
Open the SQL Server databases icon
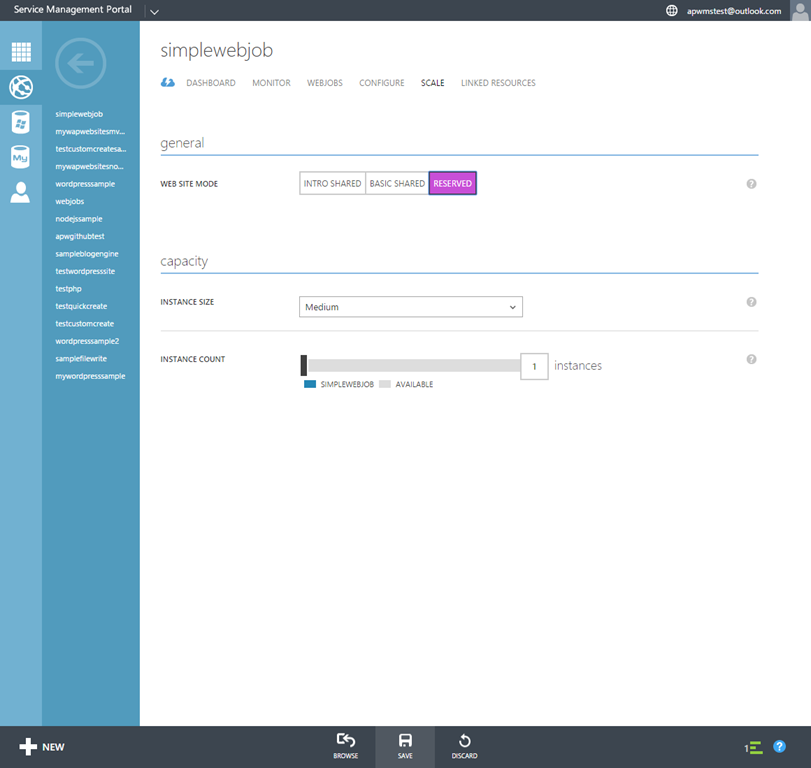21,122
